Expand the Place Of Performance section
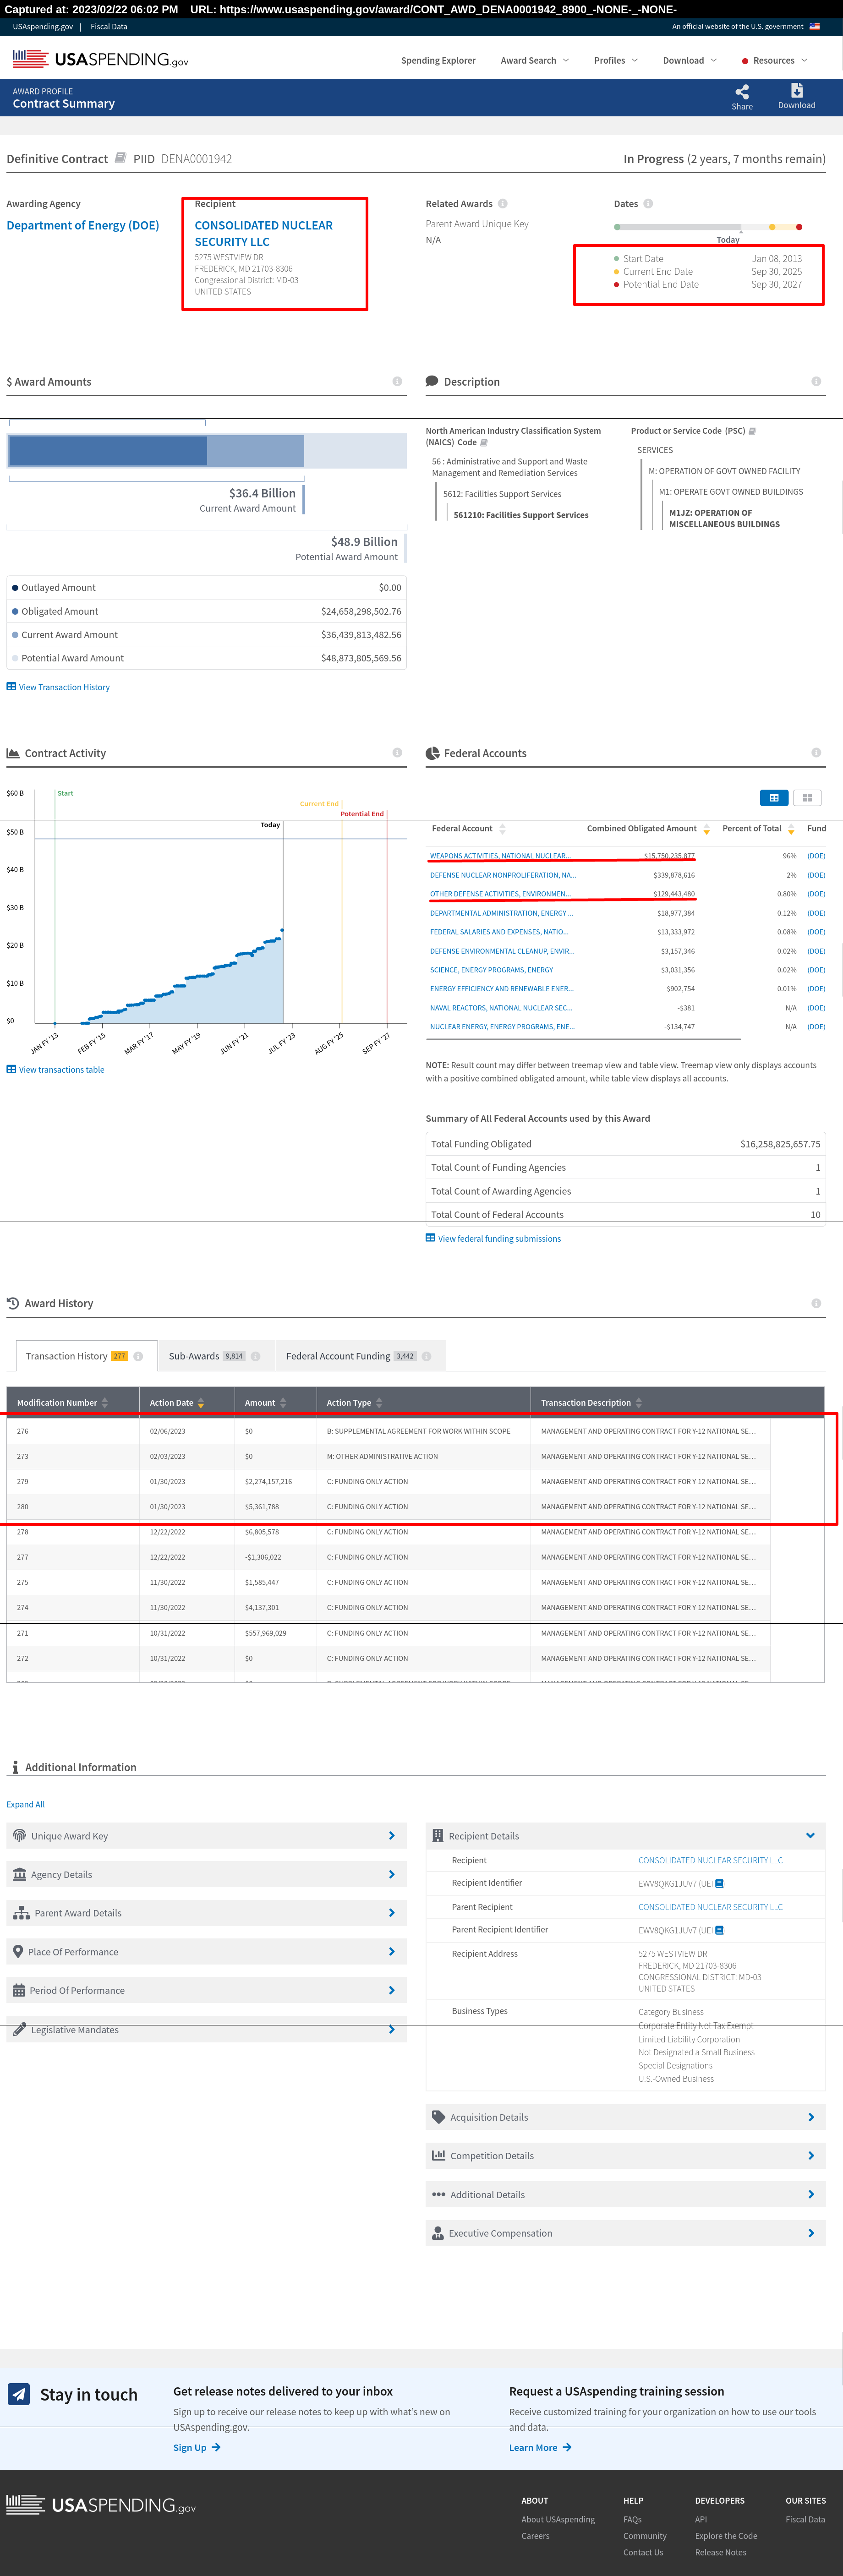 coord(206,1952)
